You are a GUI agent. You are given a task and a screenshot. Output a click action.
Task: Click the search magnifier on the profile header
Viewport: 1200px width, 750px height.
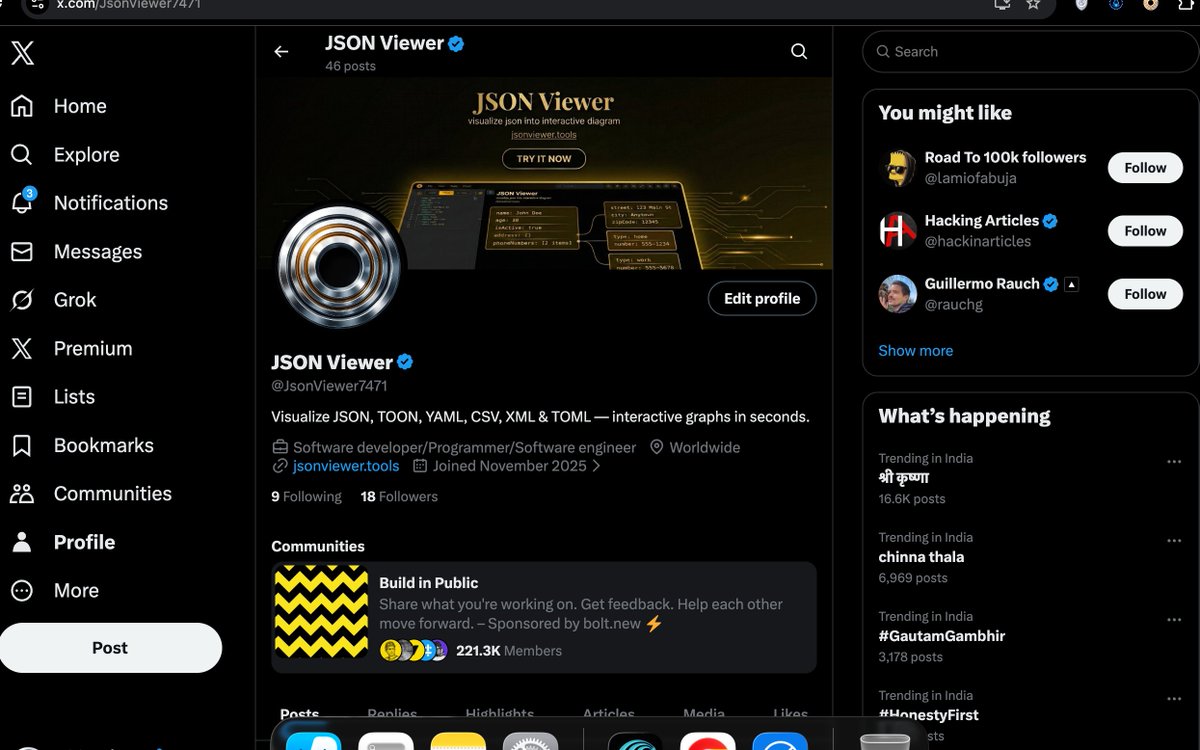tap(798, 50)
